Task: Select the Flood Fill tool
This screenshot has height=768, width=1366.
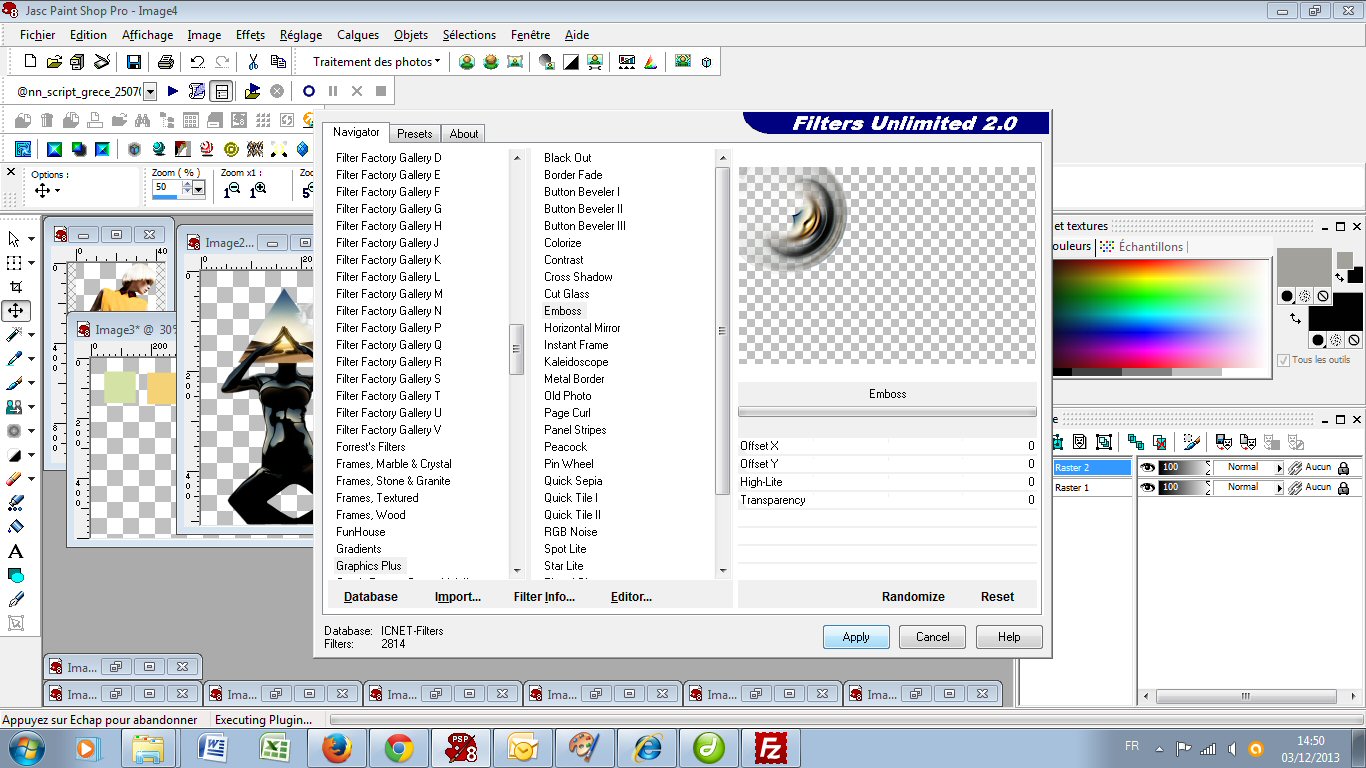Action: pos(15,527)
